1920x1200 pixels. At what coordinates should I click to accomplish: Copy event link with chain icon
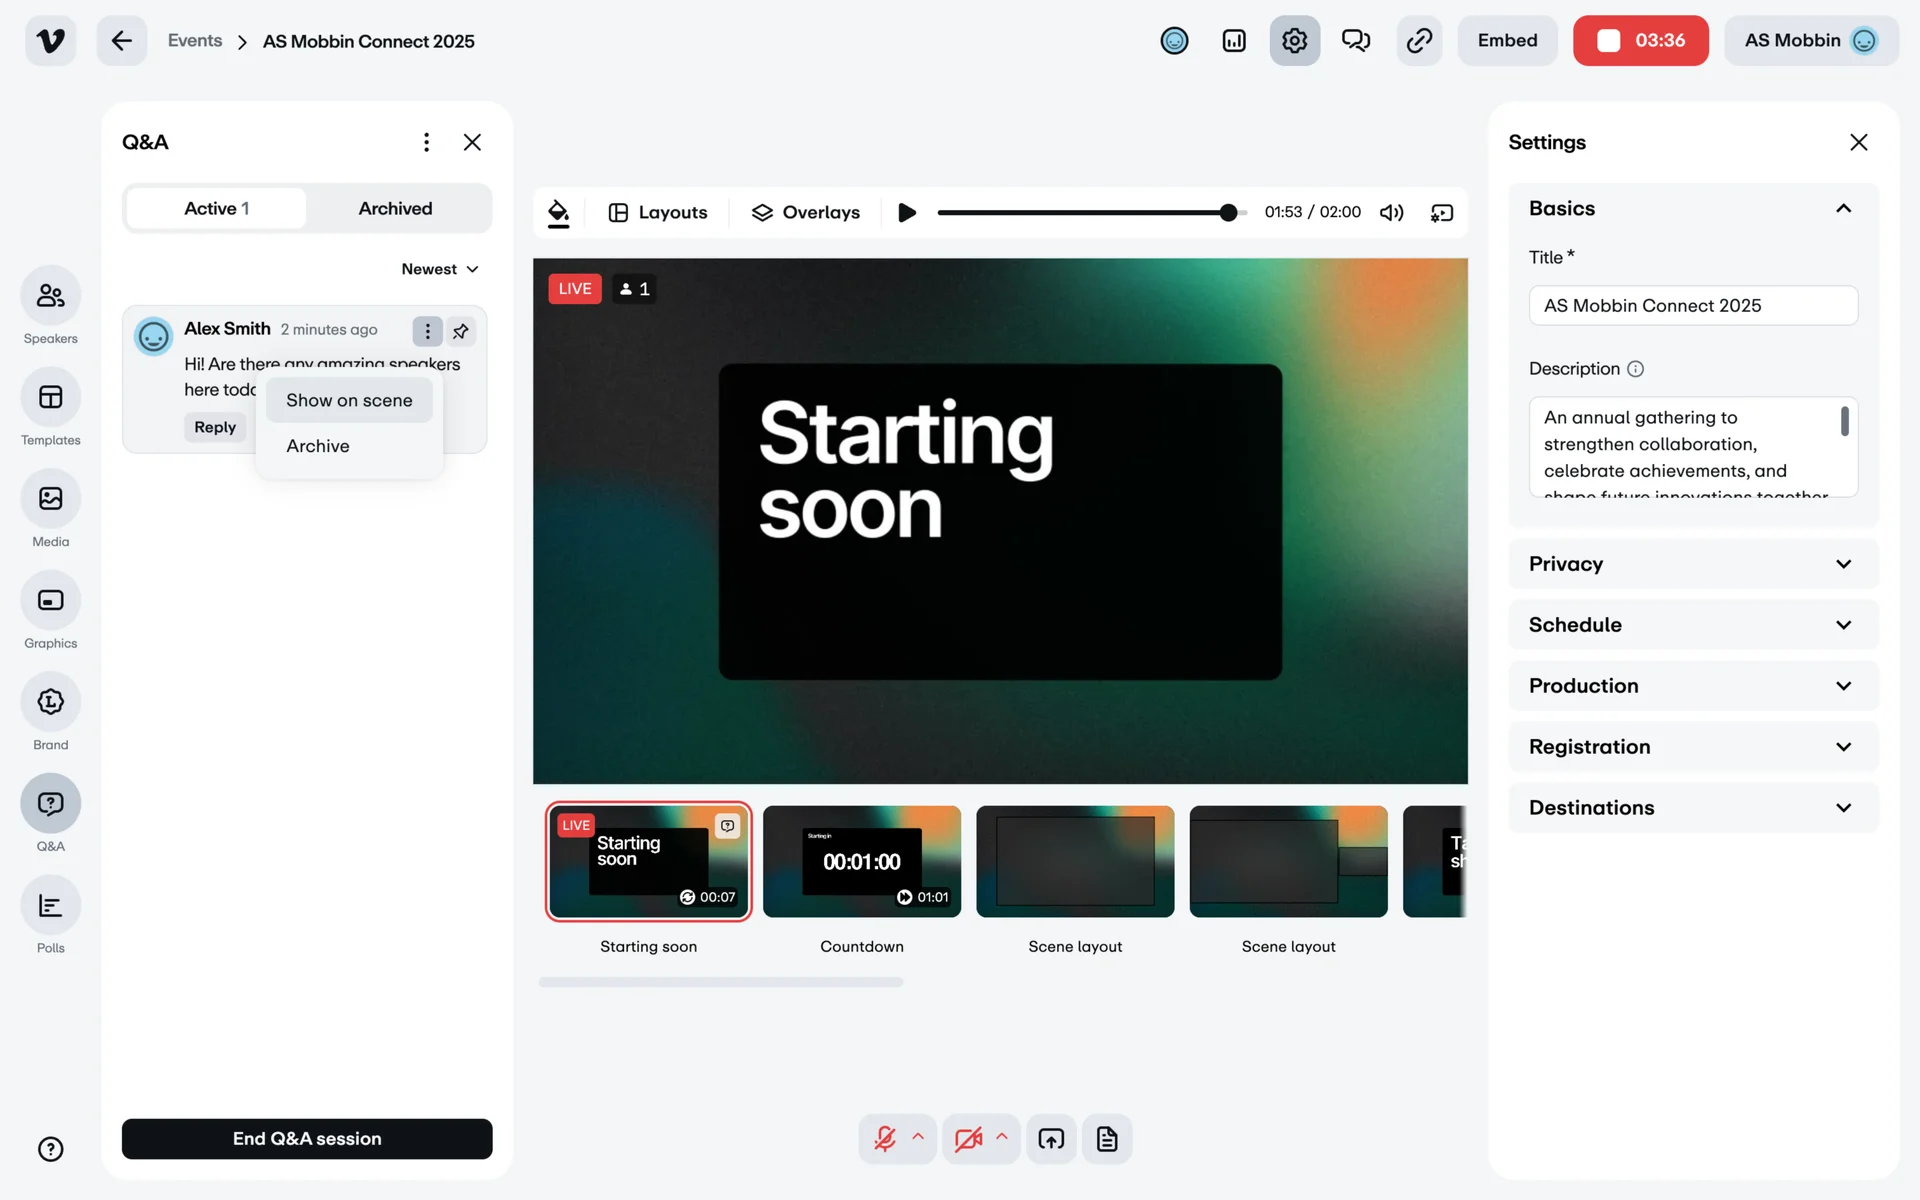tap(1419, 41)
